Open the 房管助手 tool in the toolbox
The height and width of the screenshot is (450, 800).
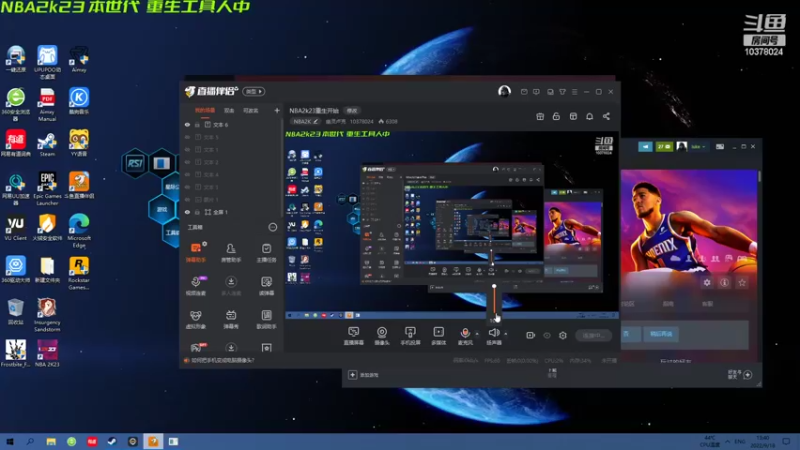(x=231, y=253)
